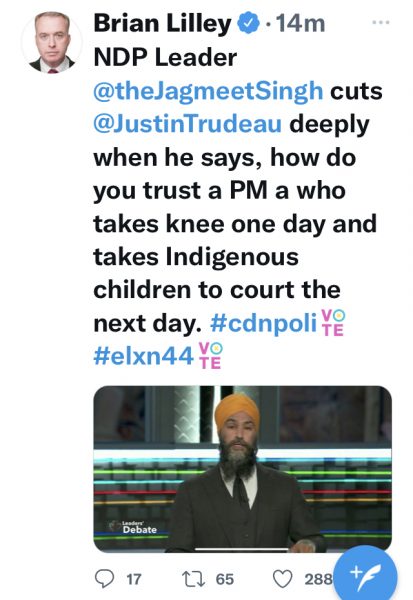
Task: Tap the Brian Lilley display name
Action: (x=162, y=23)
